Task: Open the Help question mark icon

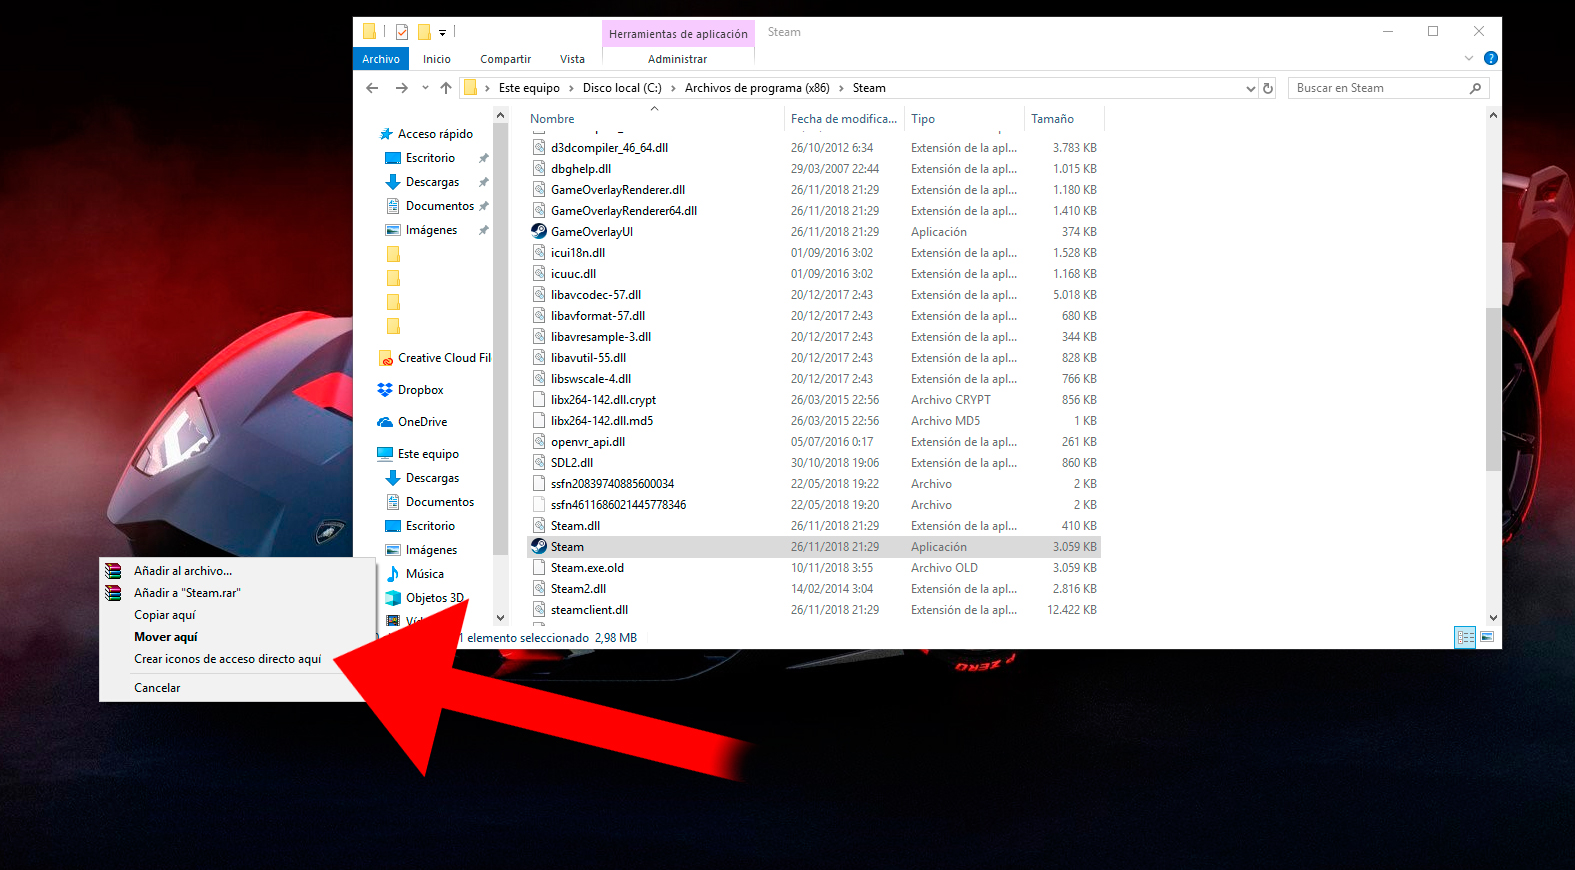Action: click(x=1490, y=59)
